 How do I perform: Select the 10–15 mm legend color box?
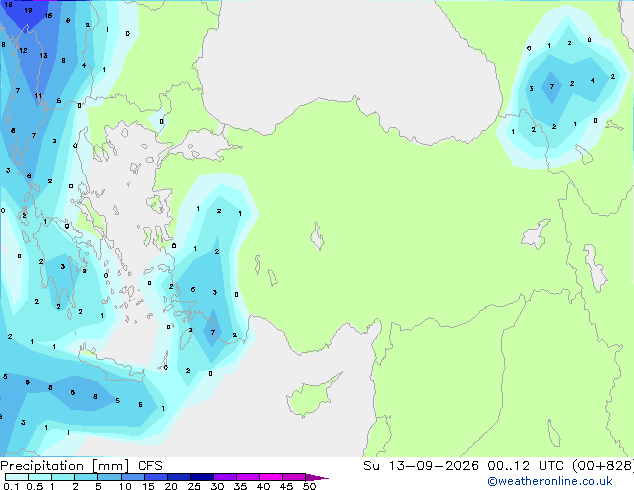point(133,477)
